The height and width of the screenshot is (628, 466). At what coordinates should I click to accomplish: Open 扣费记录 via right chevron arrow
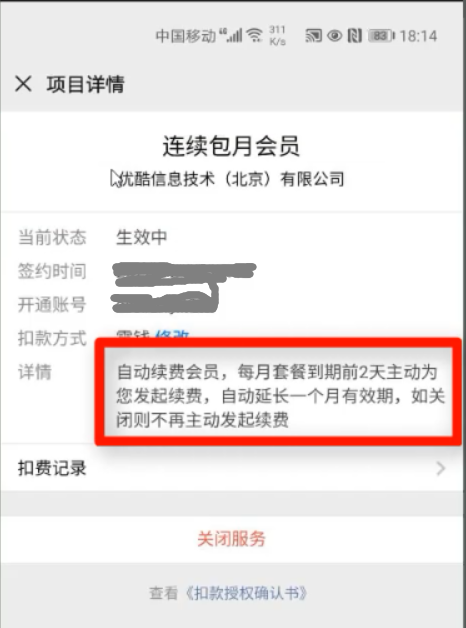(441, 468)
